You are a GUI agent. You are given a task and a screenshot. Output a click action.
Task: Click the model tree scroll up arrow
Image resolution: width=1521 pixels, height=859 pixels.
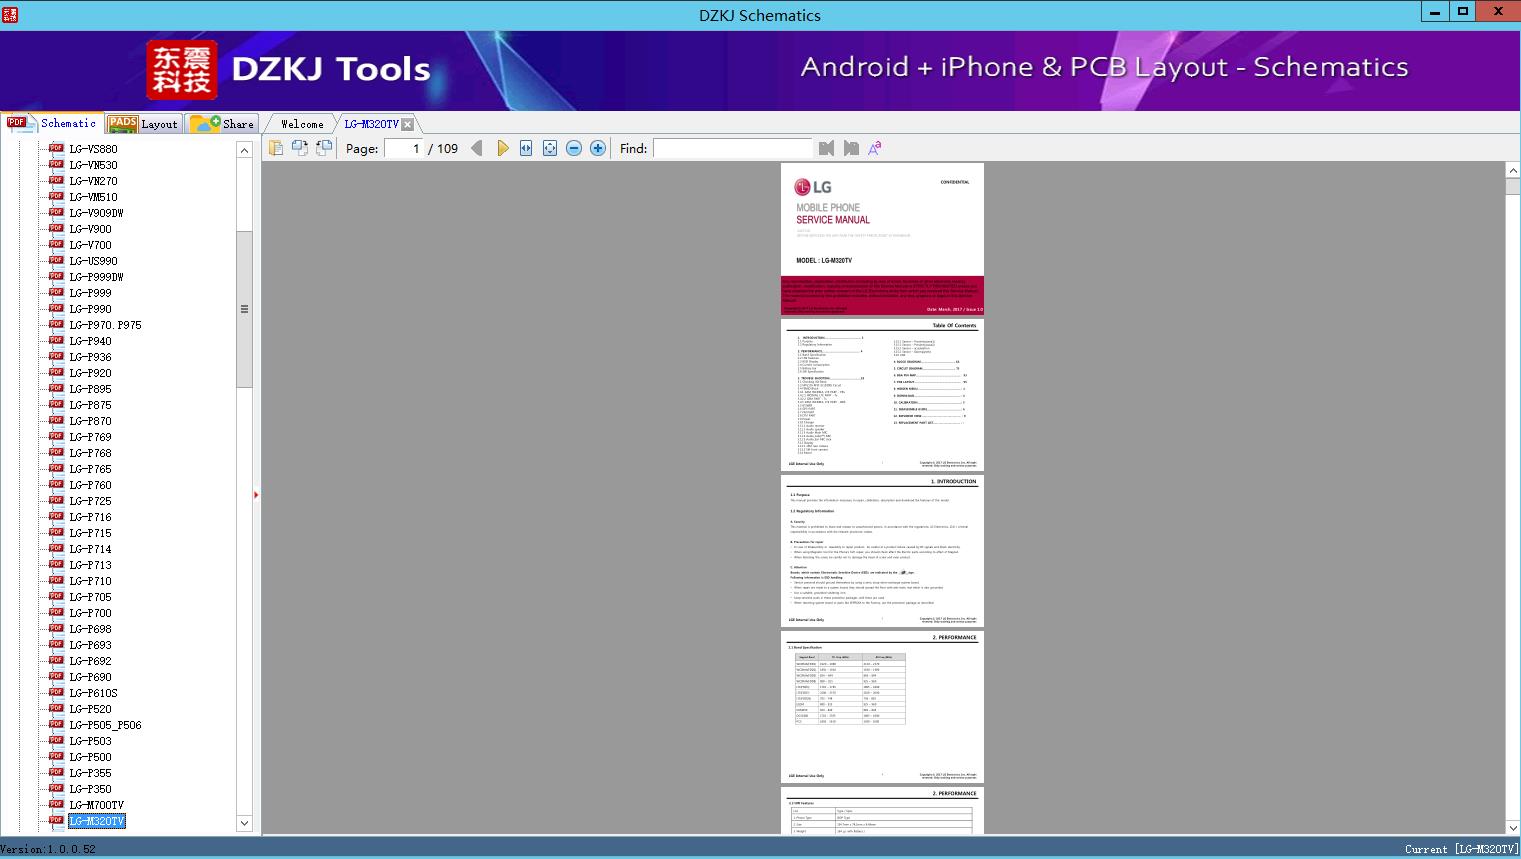point(244,150)
